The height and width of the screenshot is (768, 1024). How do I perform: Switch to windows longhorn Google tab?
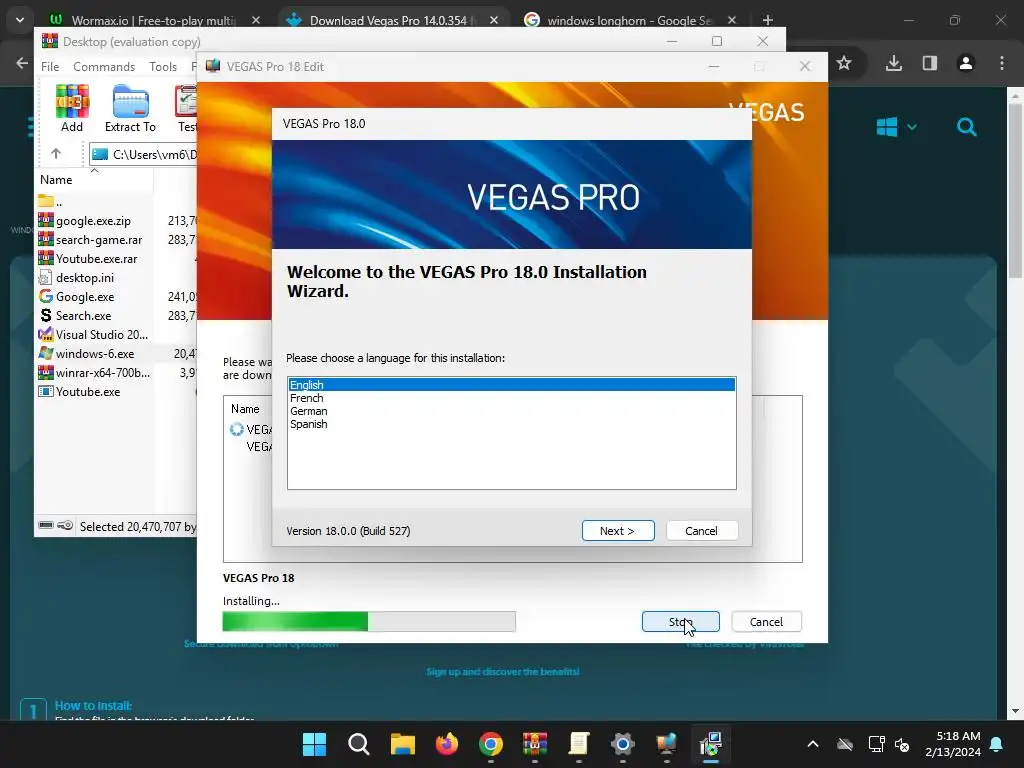(630, 20)
